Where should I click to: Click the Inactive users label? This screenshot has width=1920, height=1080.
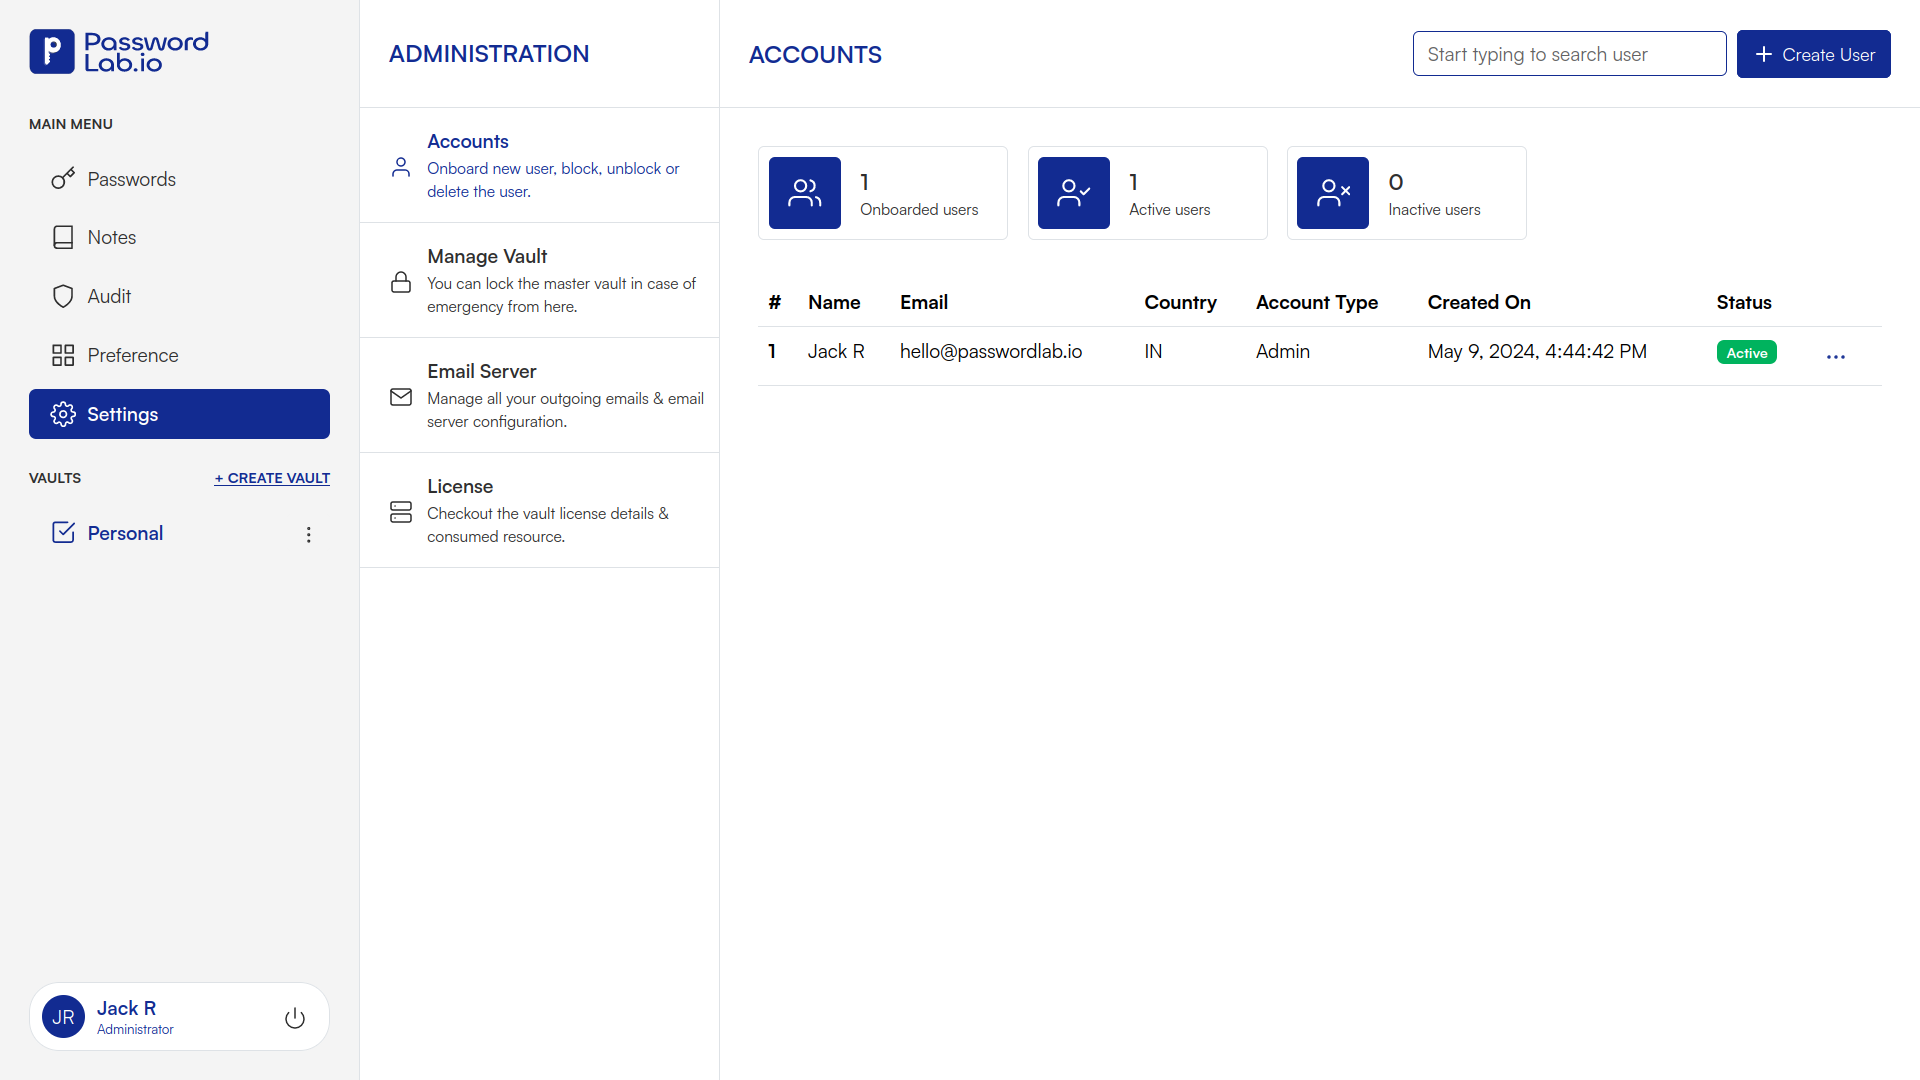(1434, 209)
